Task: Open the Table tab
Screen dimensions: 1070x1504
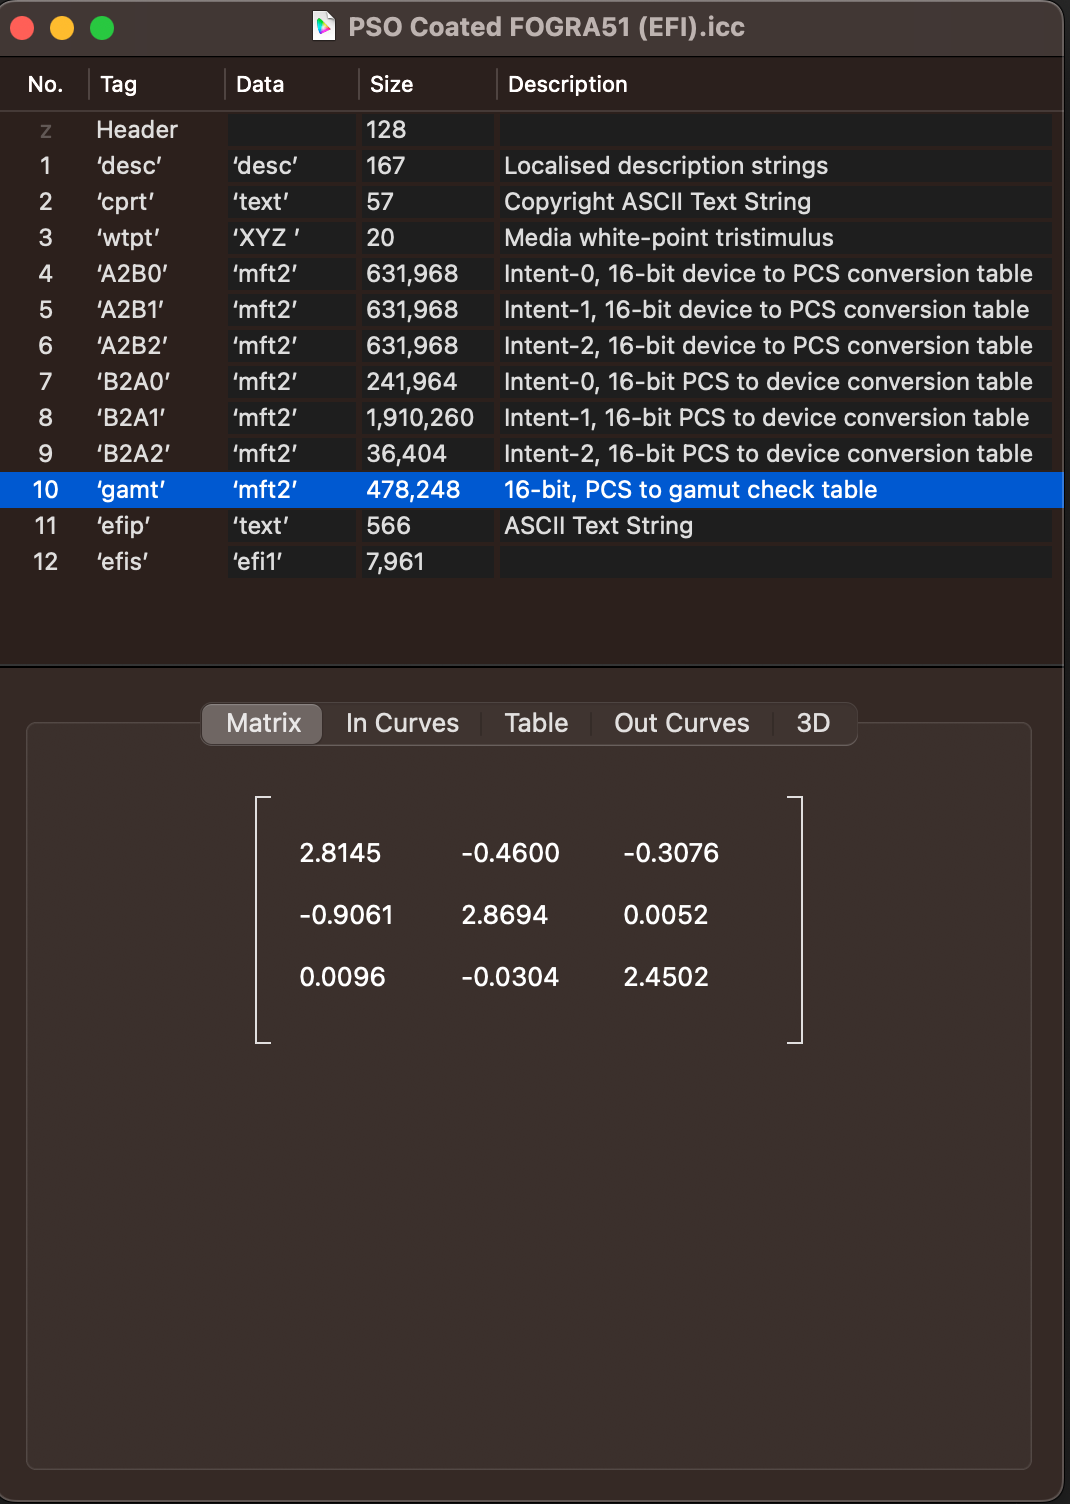Action: 535,723
